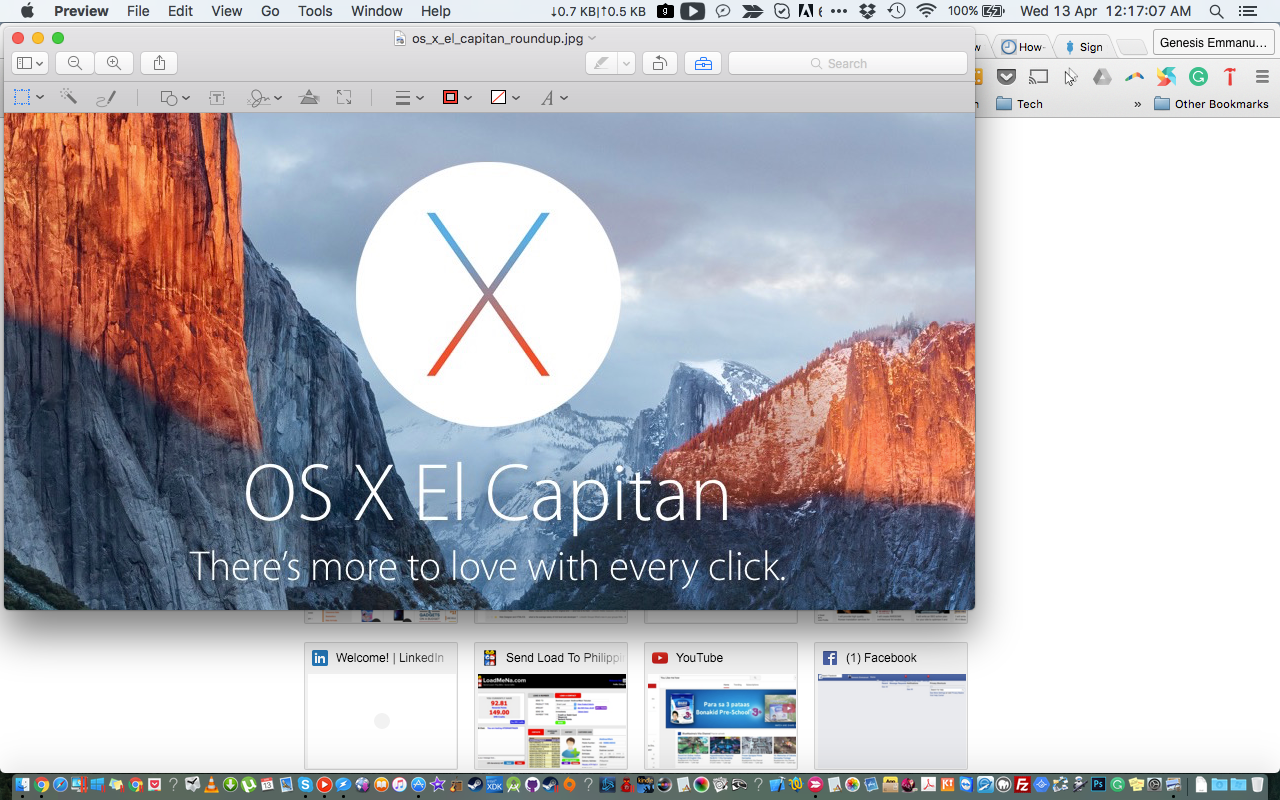Open the Tools menu in menu bar
1280x800 pixels.
(315, 11)
